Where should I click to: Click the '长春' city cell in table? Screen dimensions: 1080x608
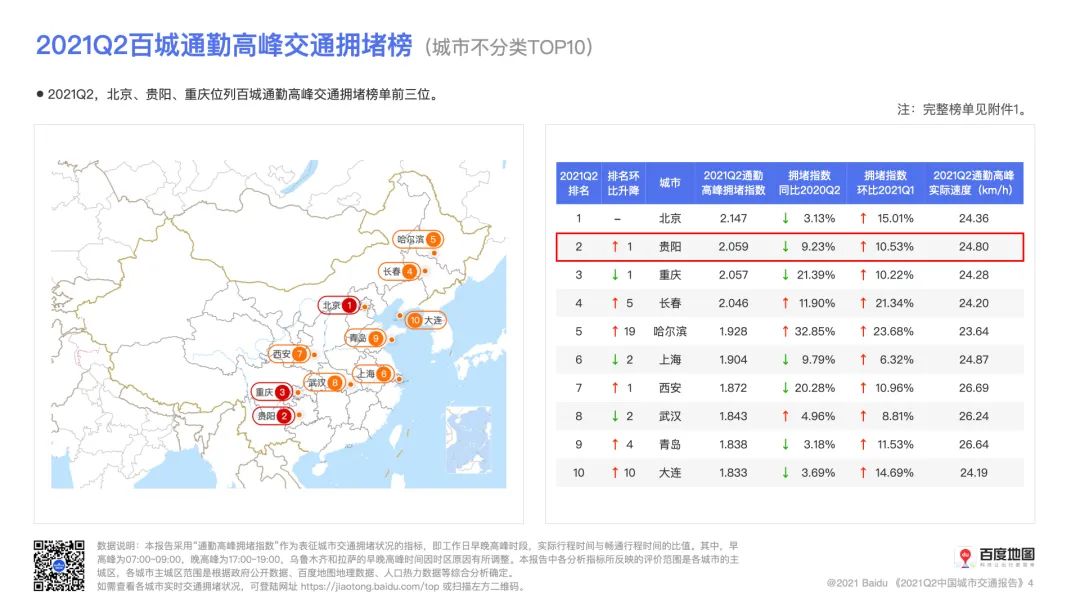669,303
